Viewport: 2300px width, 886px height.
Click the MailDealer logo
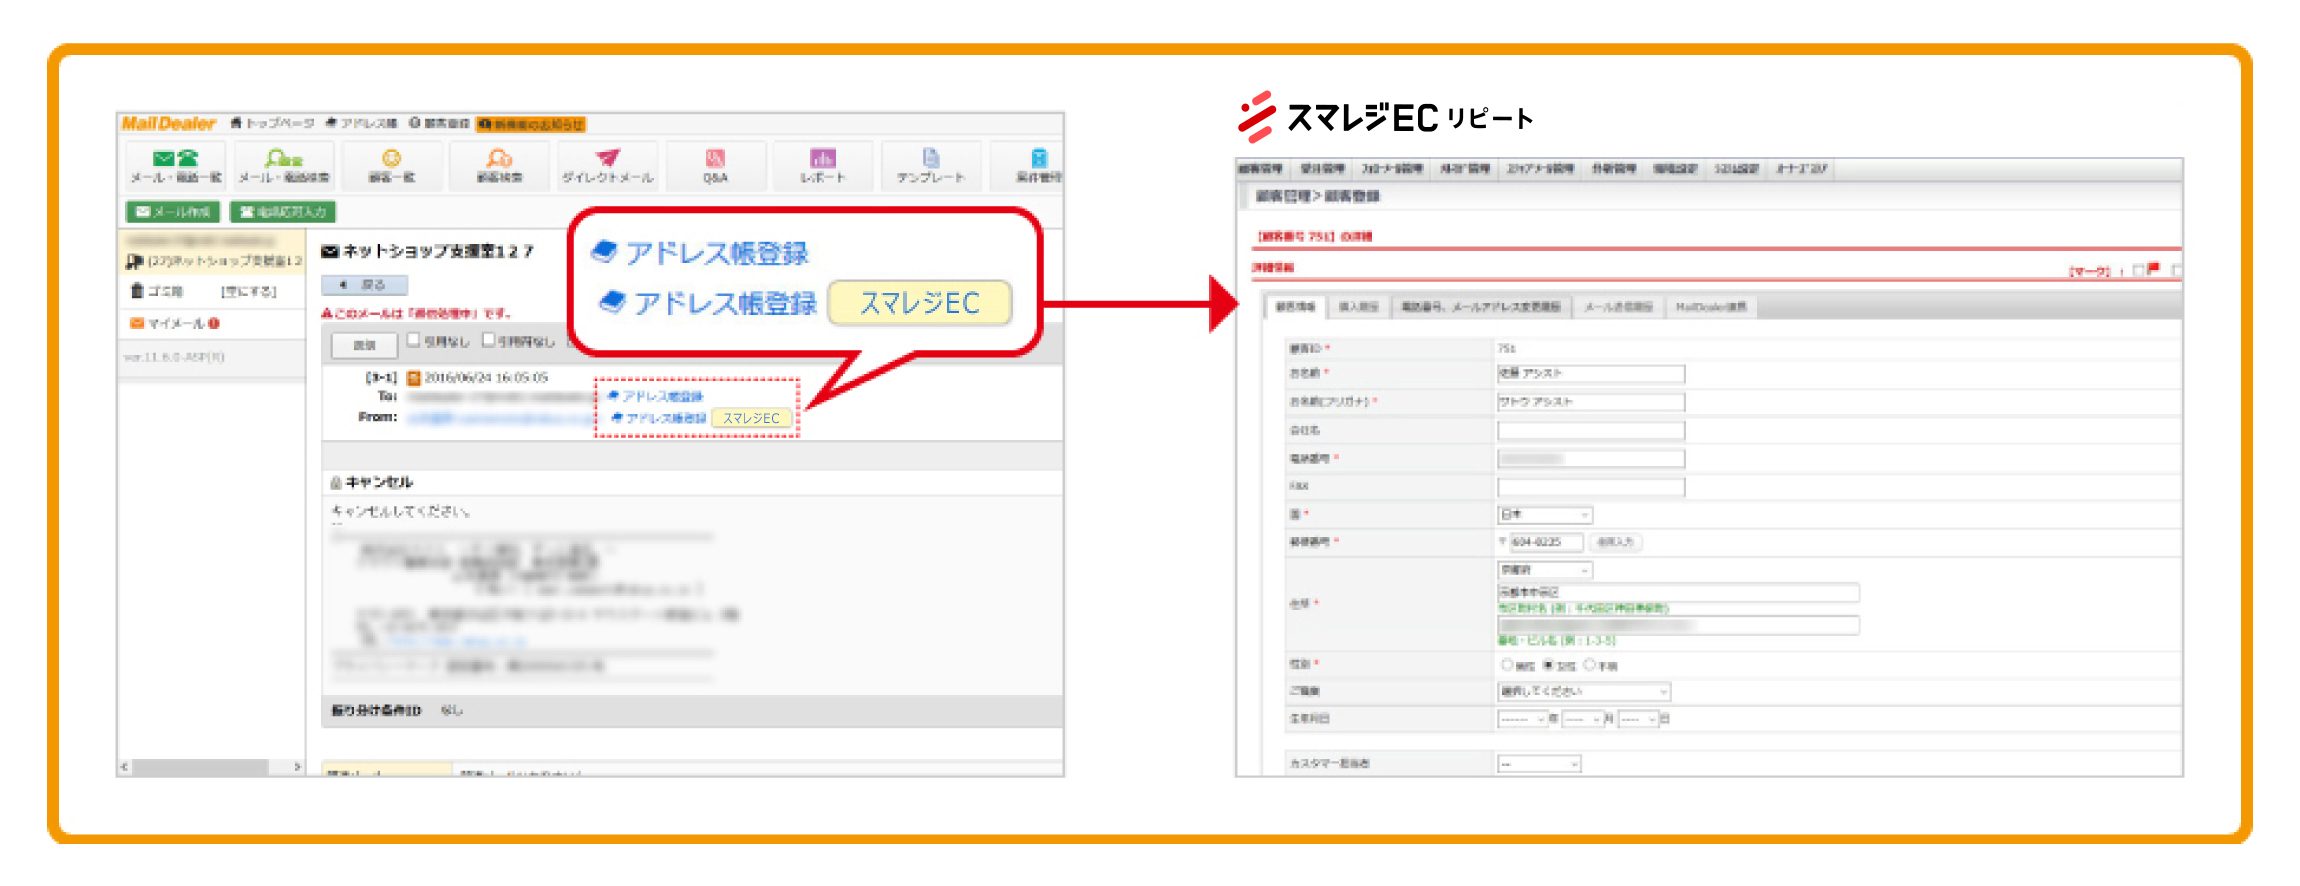point(168,123)
